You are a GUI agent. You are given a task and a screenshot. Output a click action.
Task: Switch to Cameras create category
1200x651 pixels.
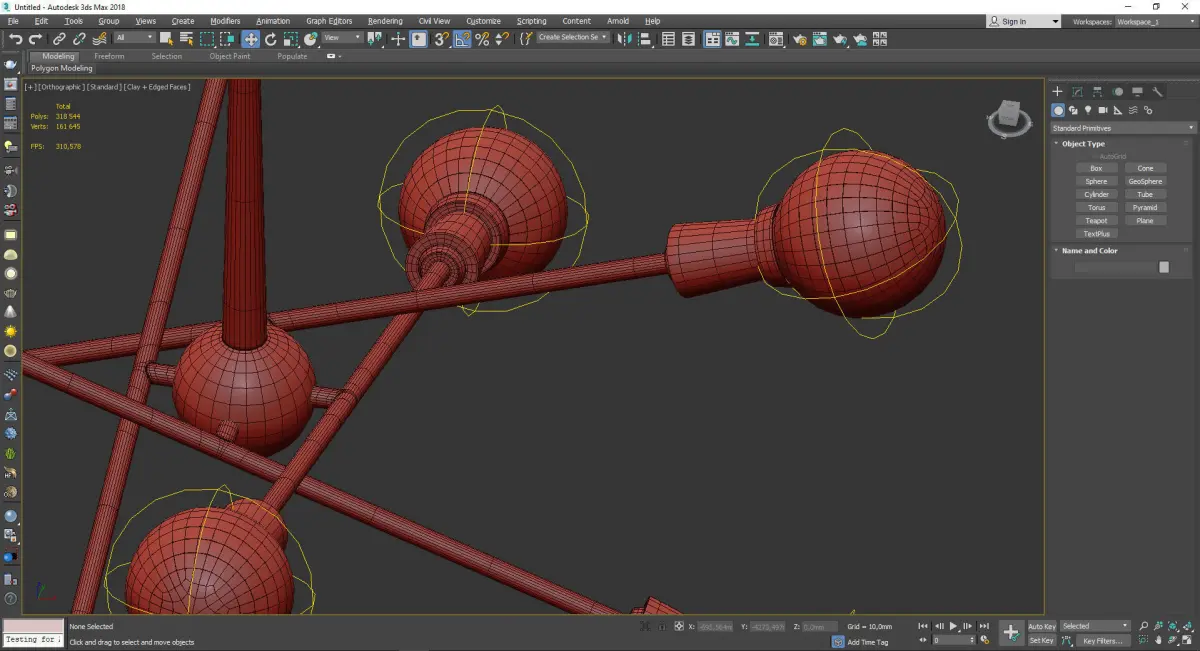[x=1103, y=110]
